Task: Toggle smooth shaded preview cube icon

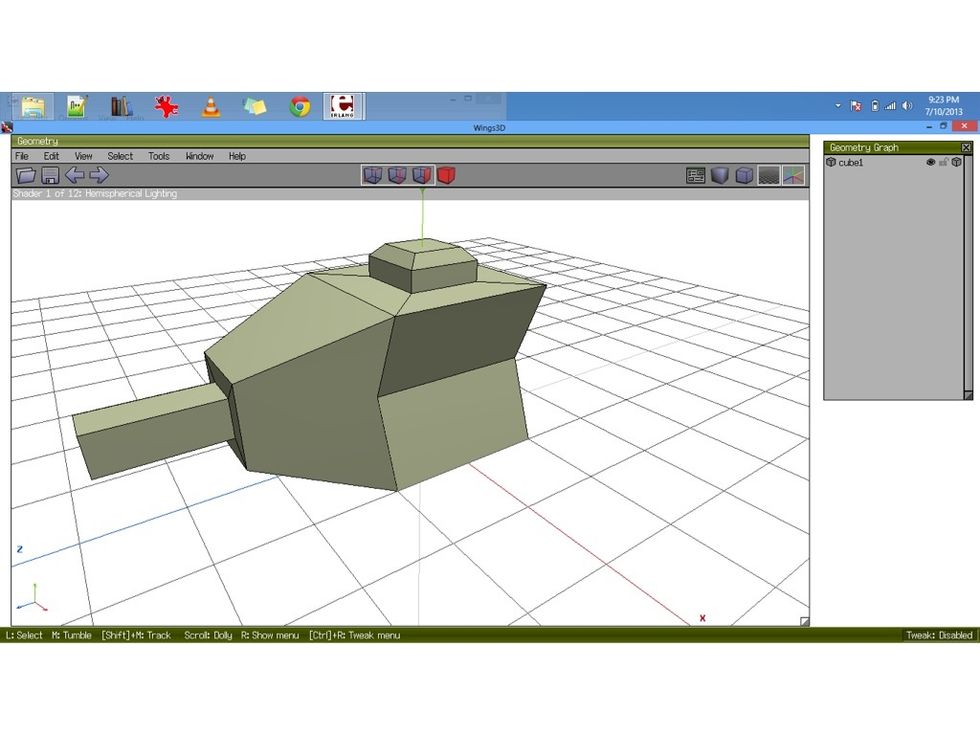Action: [x=720, y=174]
